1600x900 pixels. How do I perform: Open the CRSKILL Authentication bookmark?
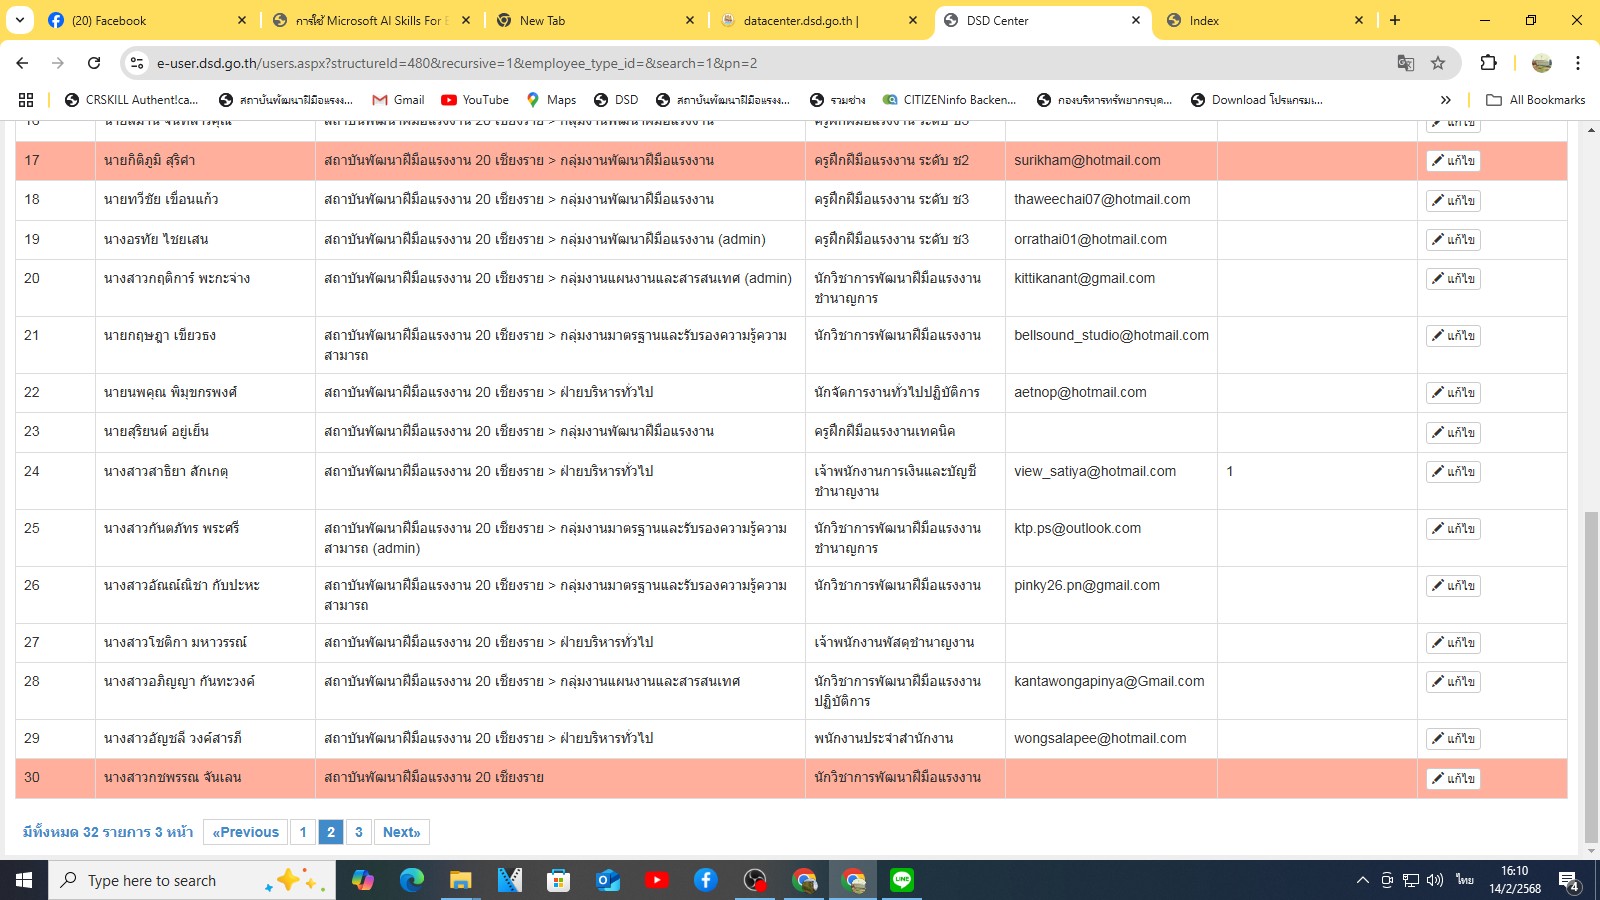pos(131,100)
